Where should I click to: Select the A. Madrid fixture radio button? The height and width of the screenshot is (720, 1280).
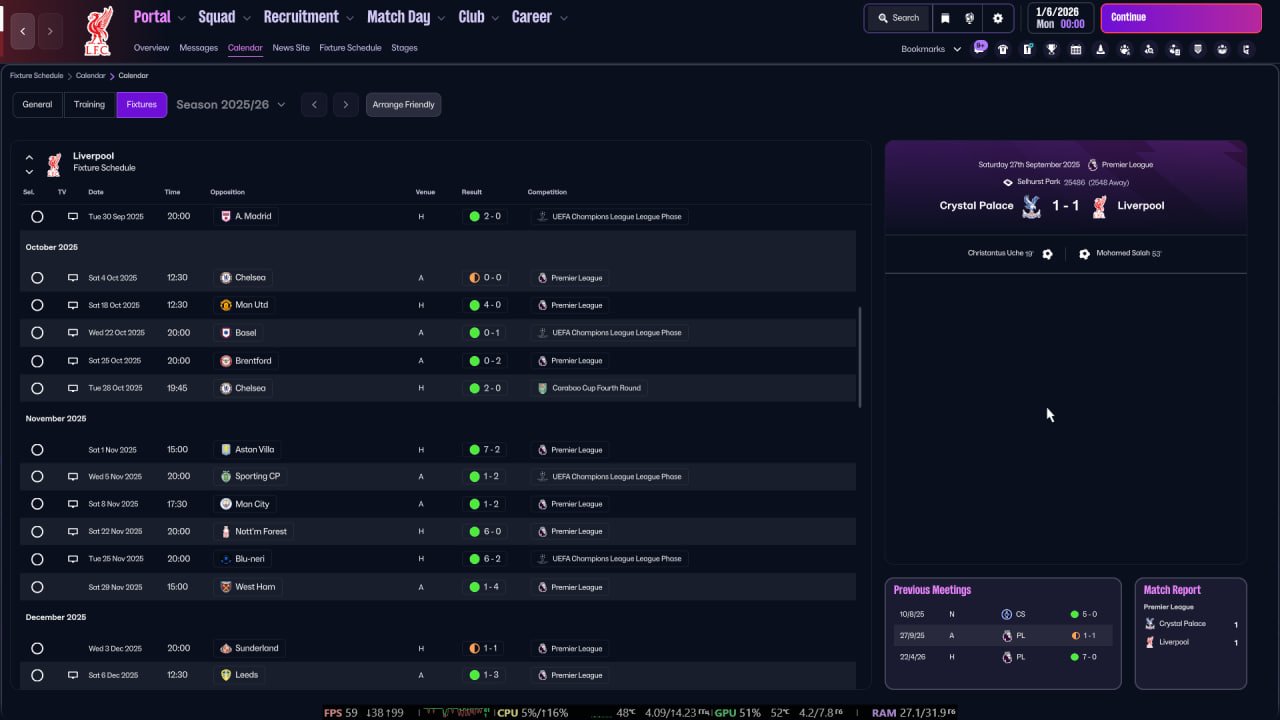click(x=37, y=216)
